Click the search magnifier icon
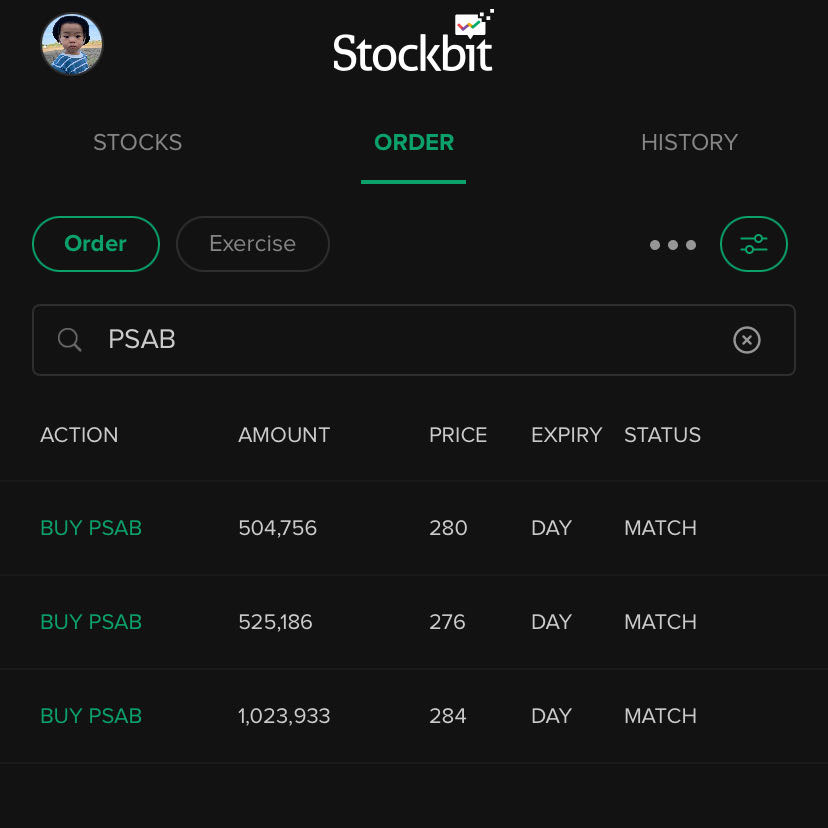Screen dimensions: 828x828 point(69,340)
